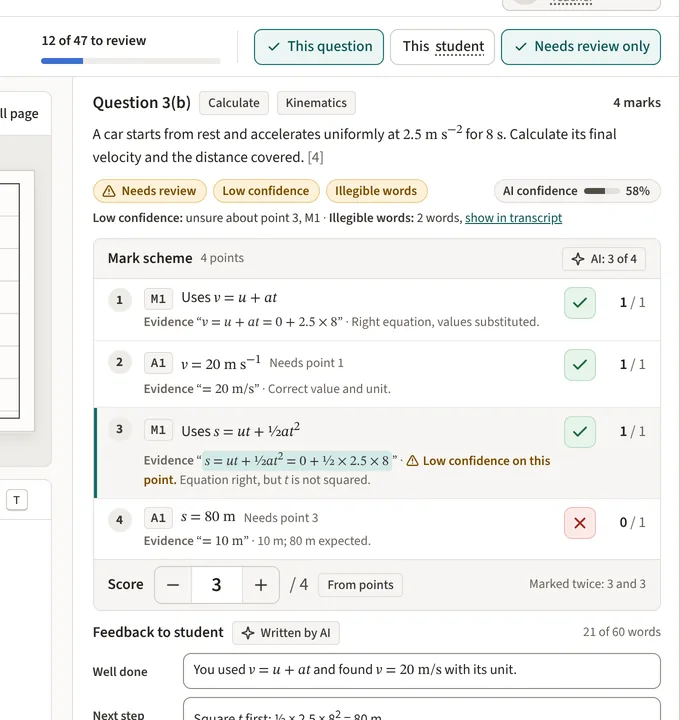The height and width of the screenshot is (720, 680).
Task: Click the warning triangle beside Low confidence on this point
Action: [x=412, y=461]
